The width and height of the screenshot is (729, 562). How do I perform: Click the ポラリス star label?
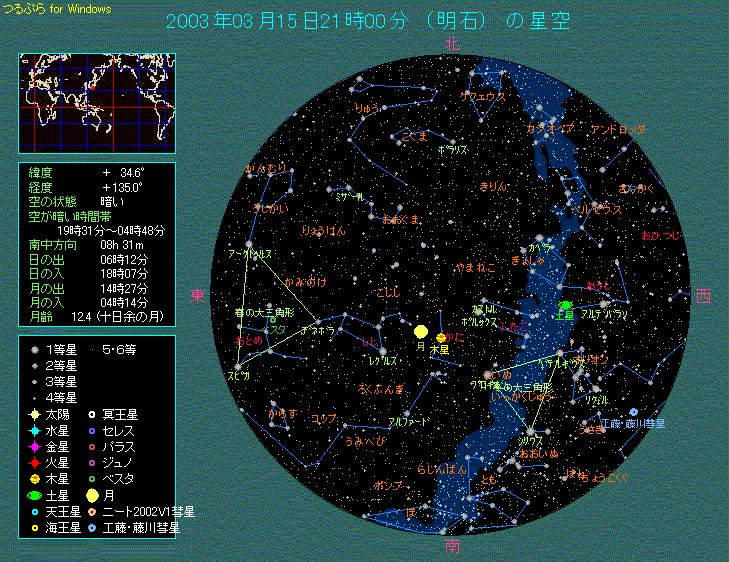point(454,149)
